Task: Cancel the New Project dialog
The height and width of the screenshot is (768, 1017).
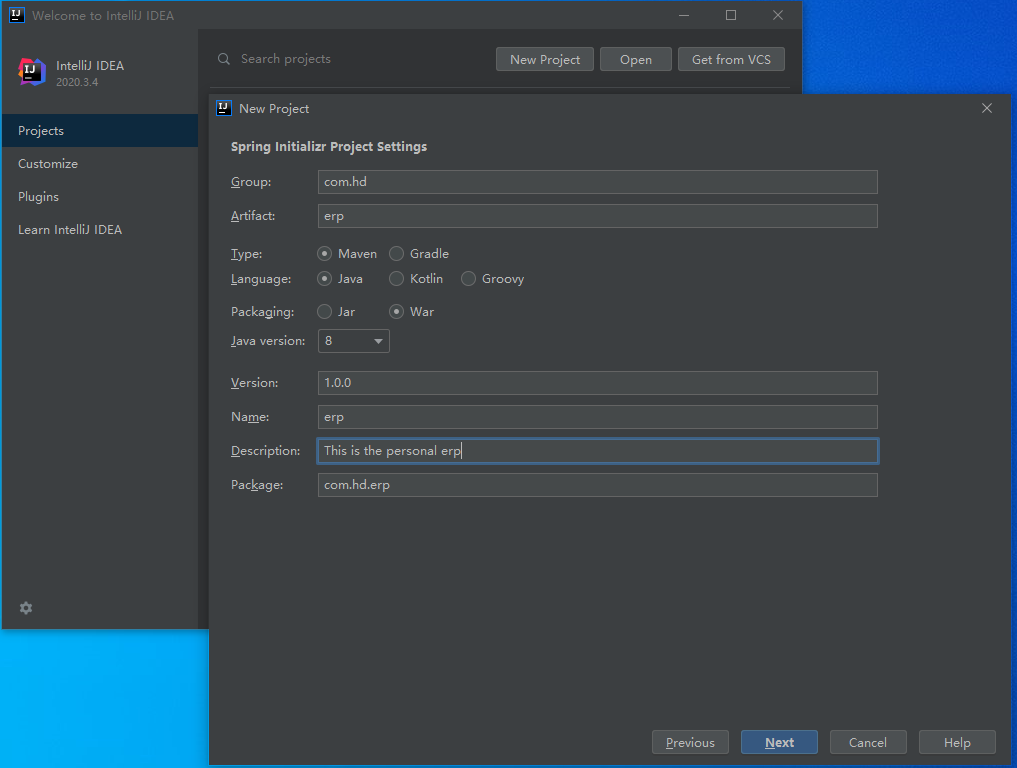Action: click(868, 742)
